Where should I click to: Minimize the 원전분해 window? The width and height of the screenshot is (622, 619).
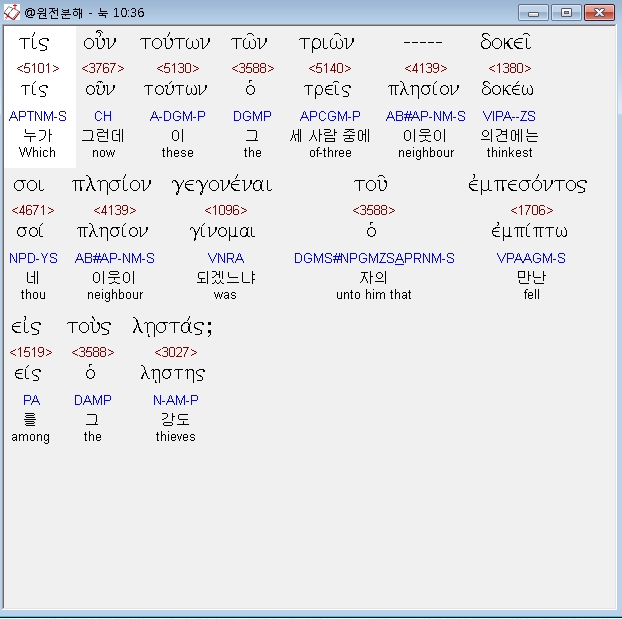(x=533, y=13)
